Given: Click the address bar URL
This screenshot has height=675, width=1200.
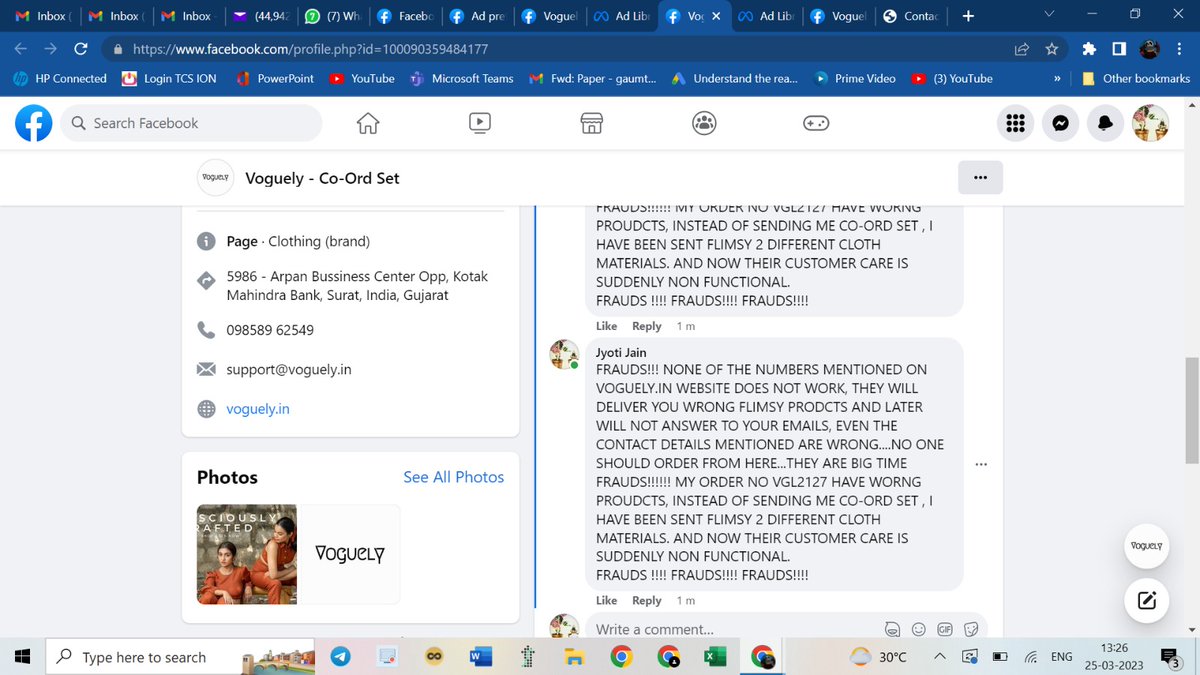Looking at the screenshot, I should tap(311, 48).
